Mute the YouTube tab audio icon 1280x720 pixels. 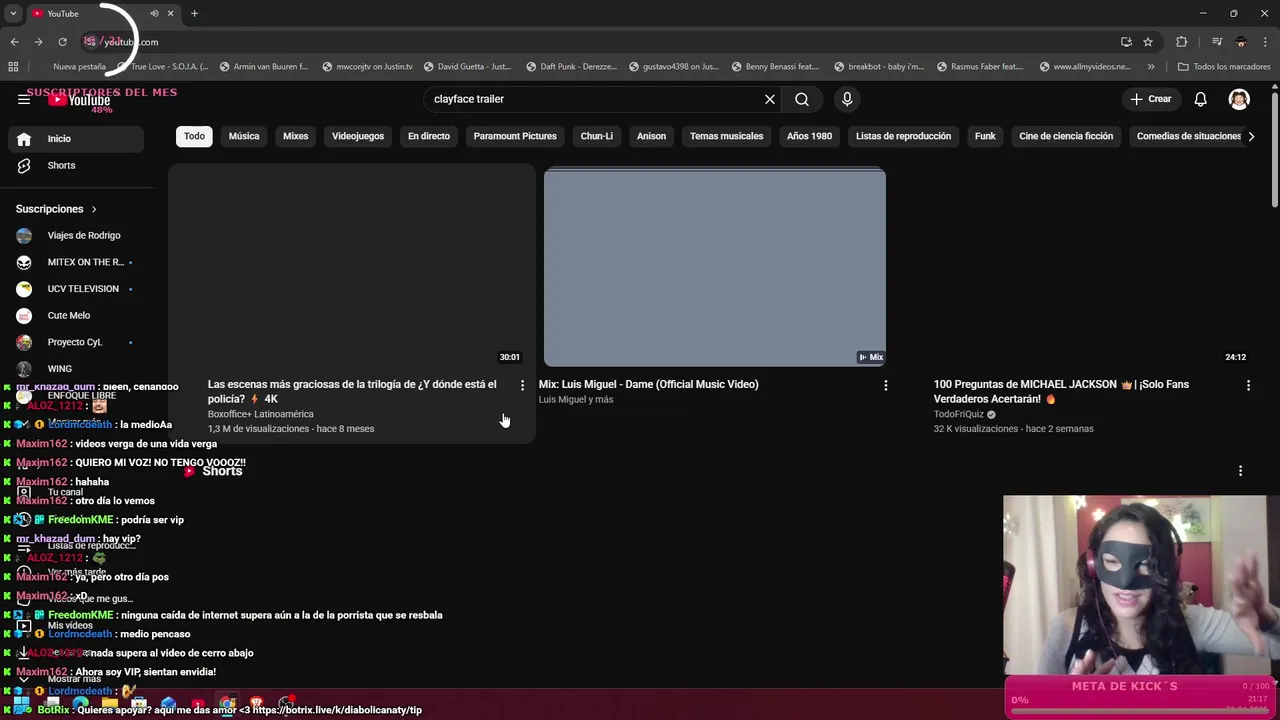coord(154,14)
